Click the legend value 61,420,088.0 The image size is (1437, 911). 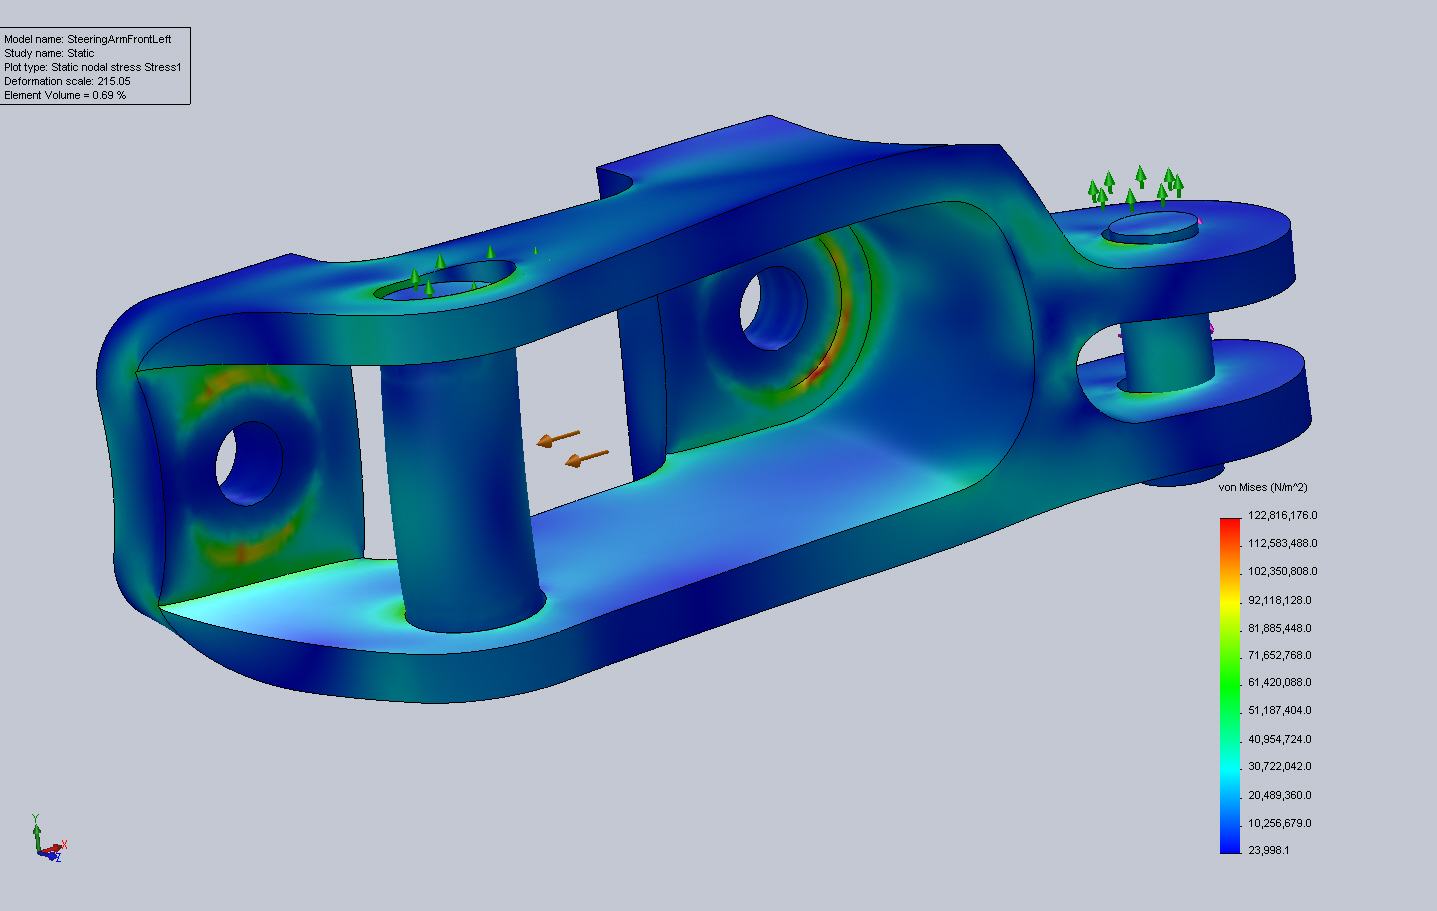pyautogui.click(x=1279, y=682)
